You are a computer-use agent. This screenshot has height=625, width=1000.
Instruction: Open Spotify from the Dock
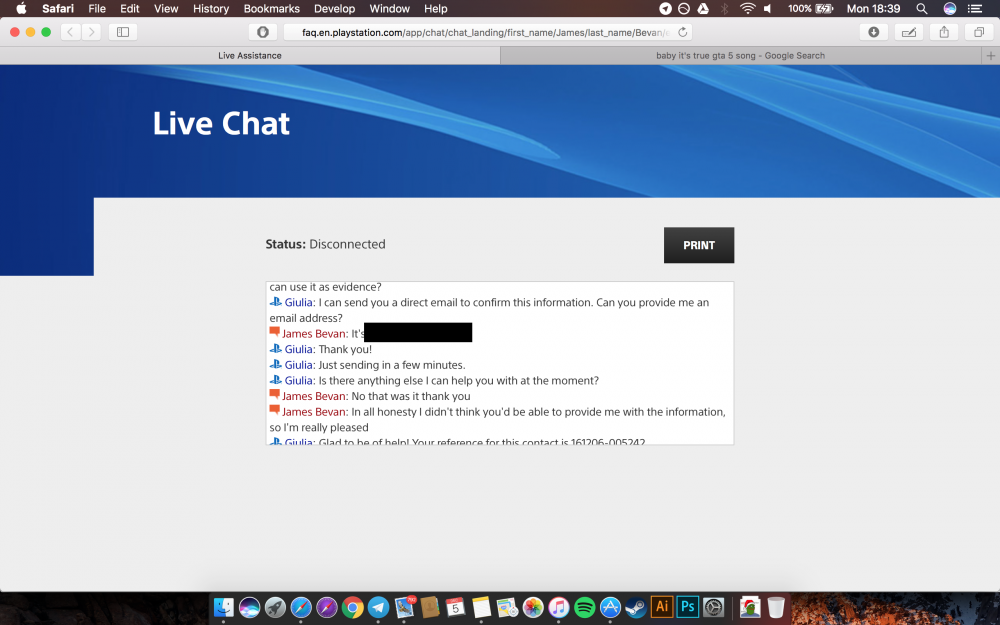584,607
